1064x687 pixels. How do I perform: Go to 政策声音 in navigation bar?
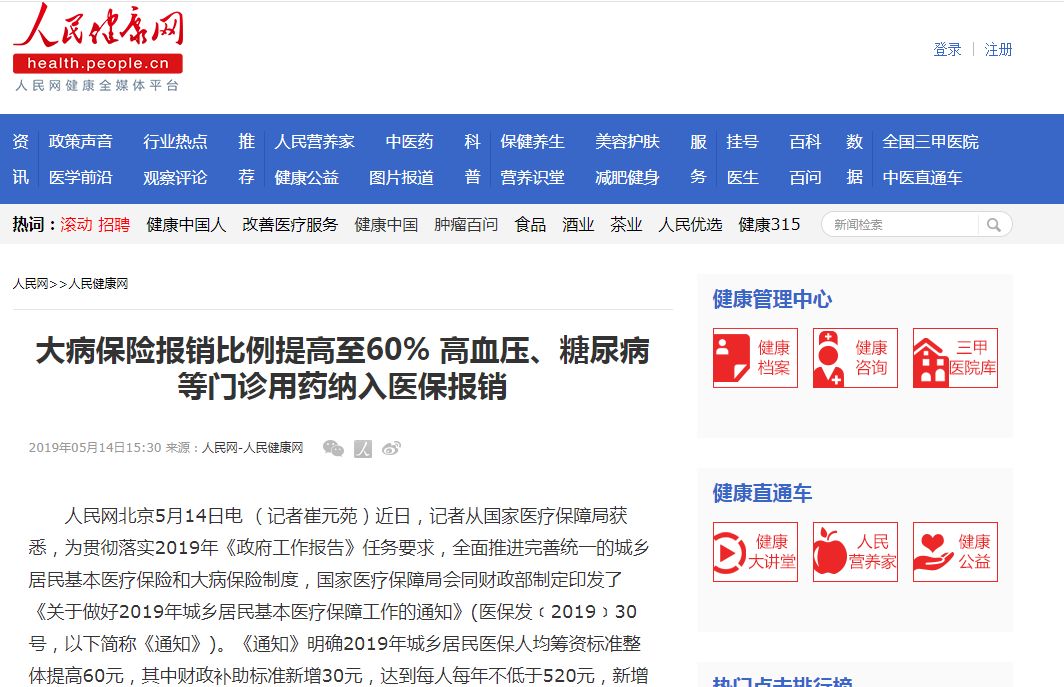point(81,142)
